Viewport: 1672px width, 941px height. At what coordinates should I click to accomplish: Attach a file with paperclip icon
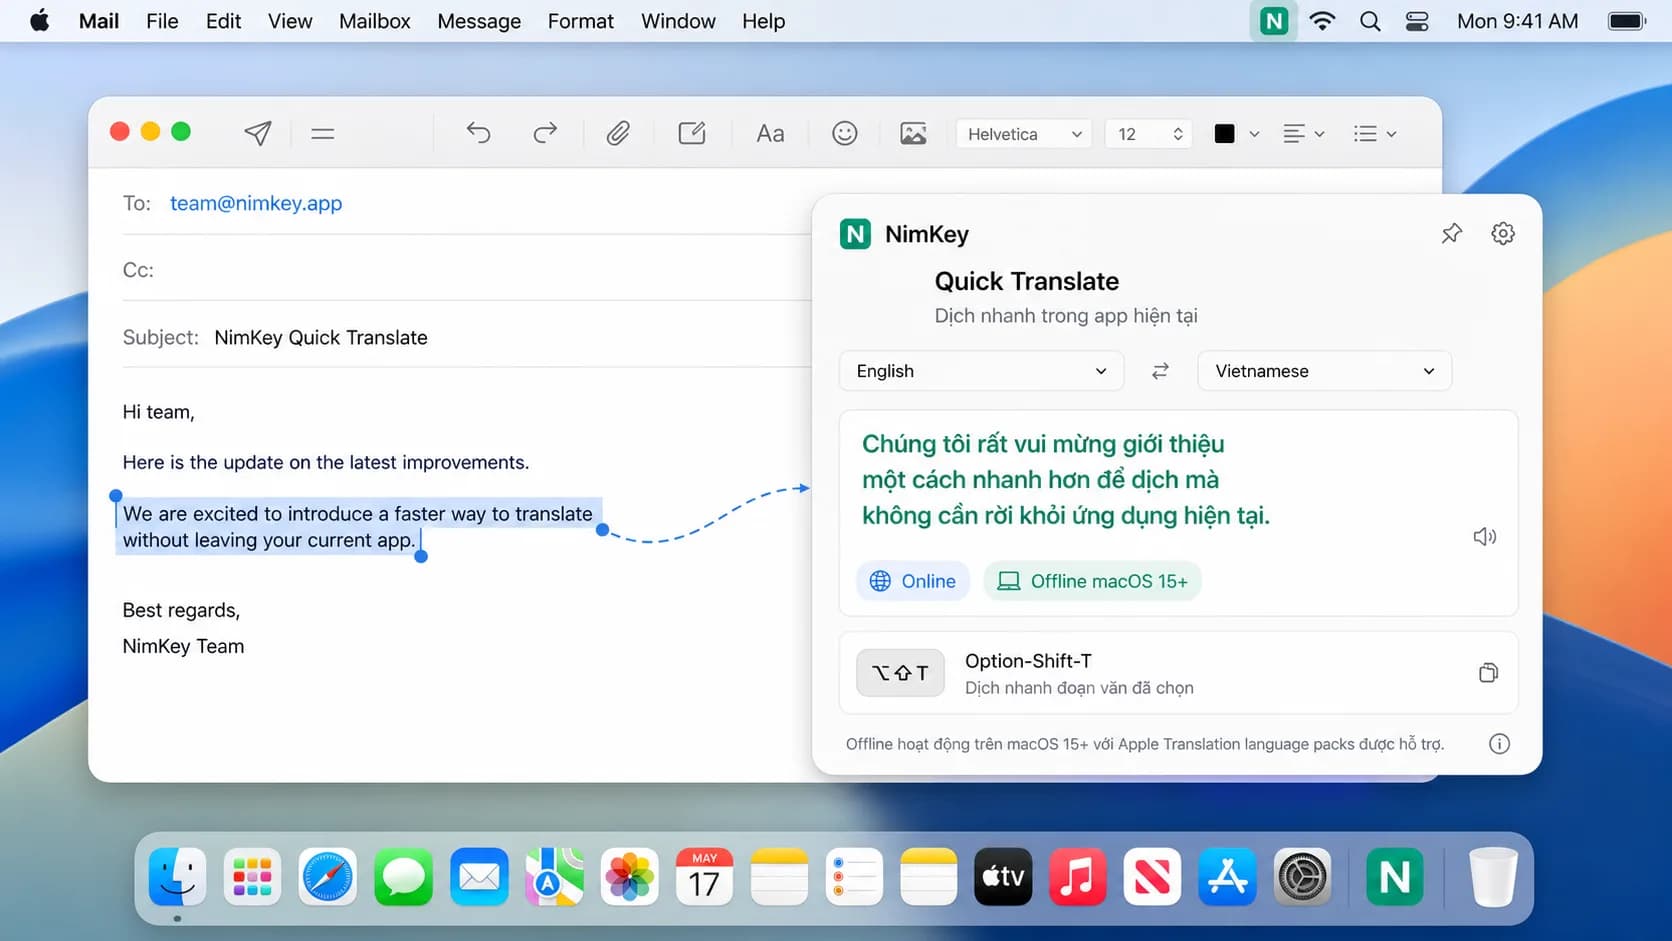[x=618, y=133]
